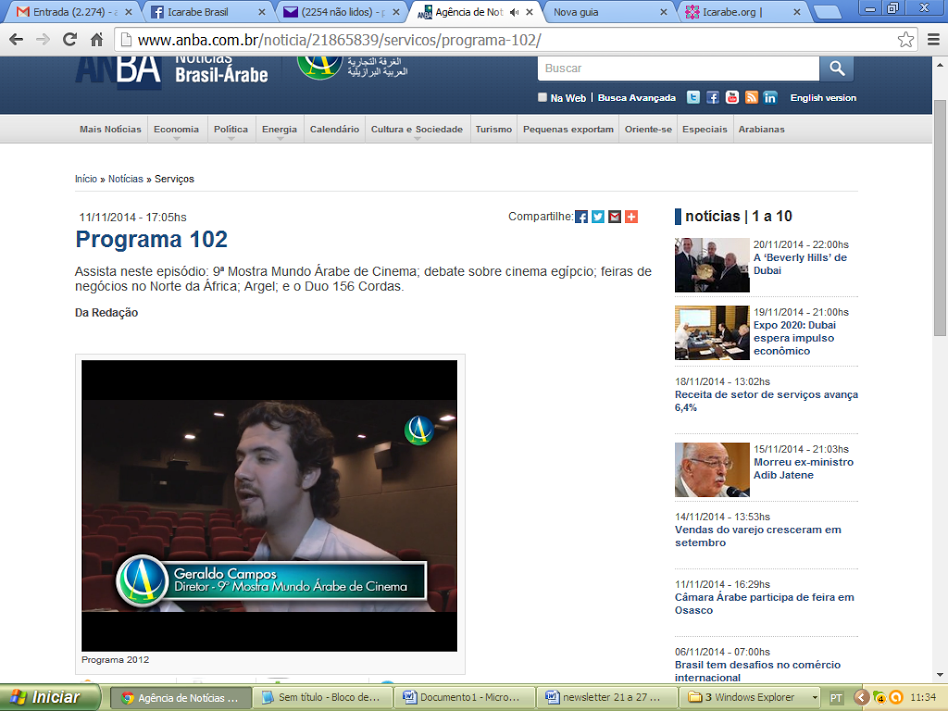Open 'Receita de setor de serviços' article
This screenshot has height=711, width=948.
(766, 400)
